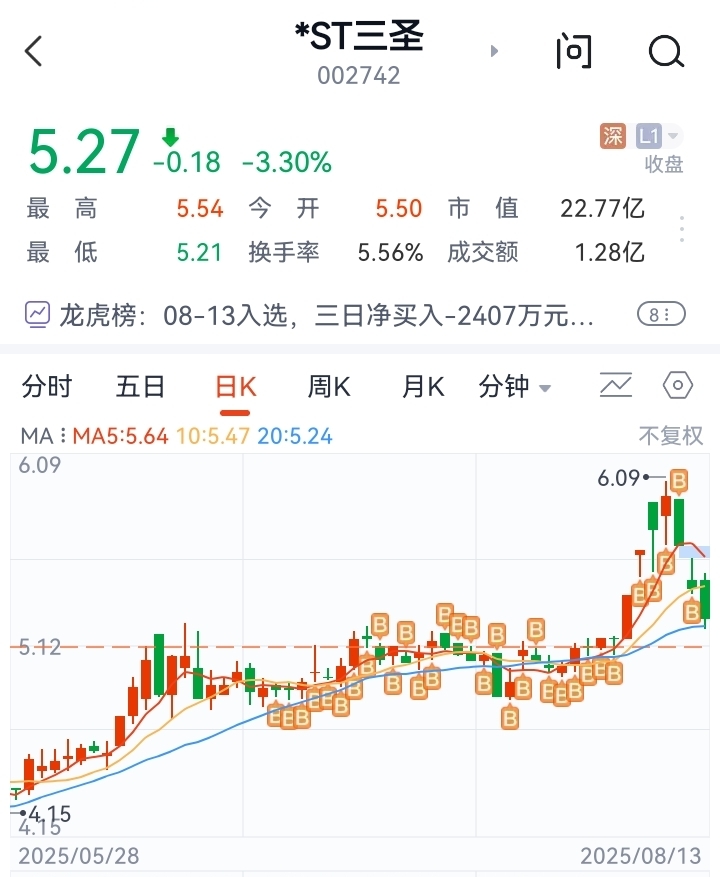Image resolution: width=720 pixels, height=877 pixels.
Task: Tap the 换手率 5.56% value
Action: [x=390, y=253]
